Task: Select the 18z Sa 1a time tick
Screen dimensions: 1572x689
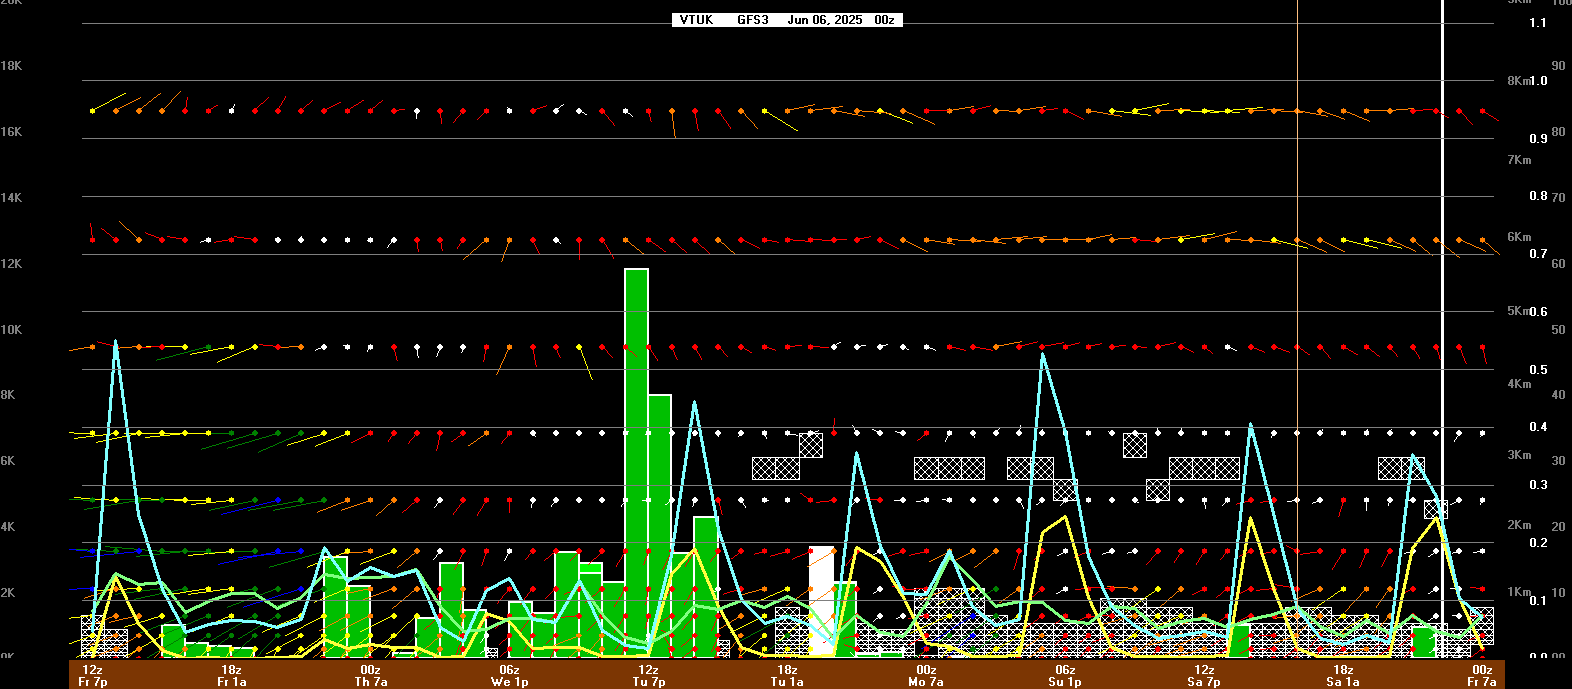Action: coord(1343,676)
